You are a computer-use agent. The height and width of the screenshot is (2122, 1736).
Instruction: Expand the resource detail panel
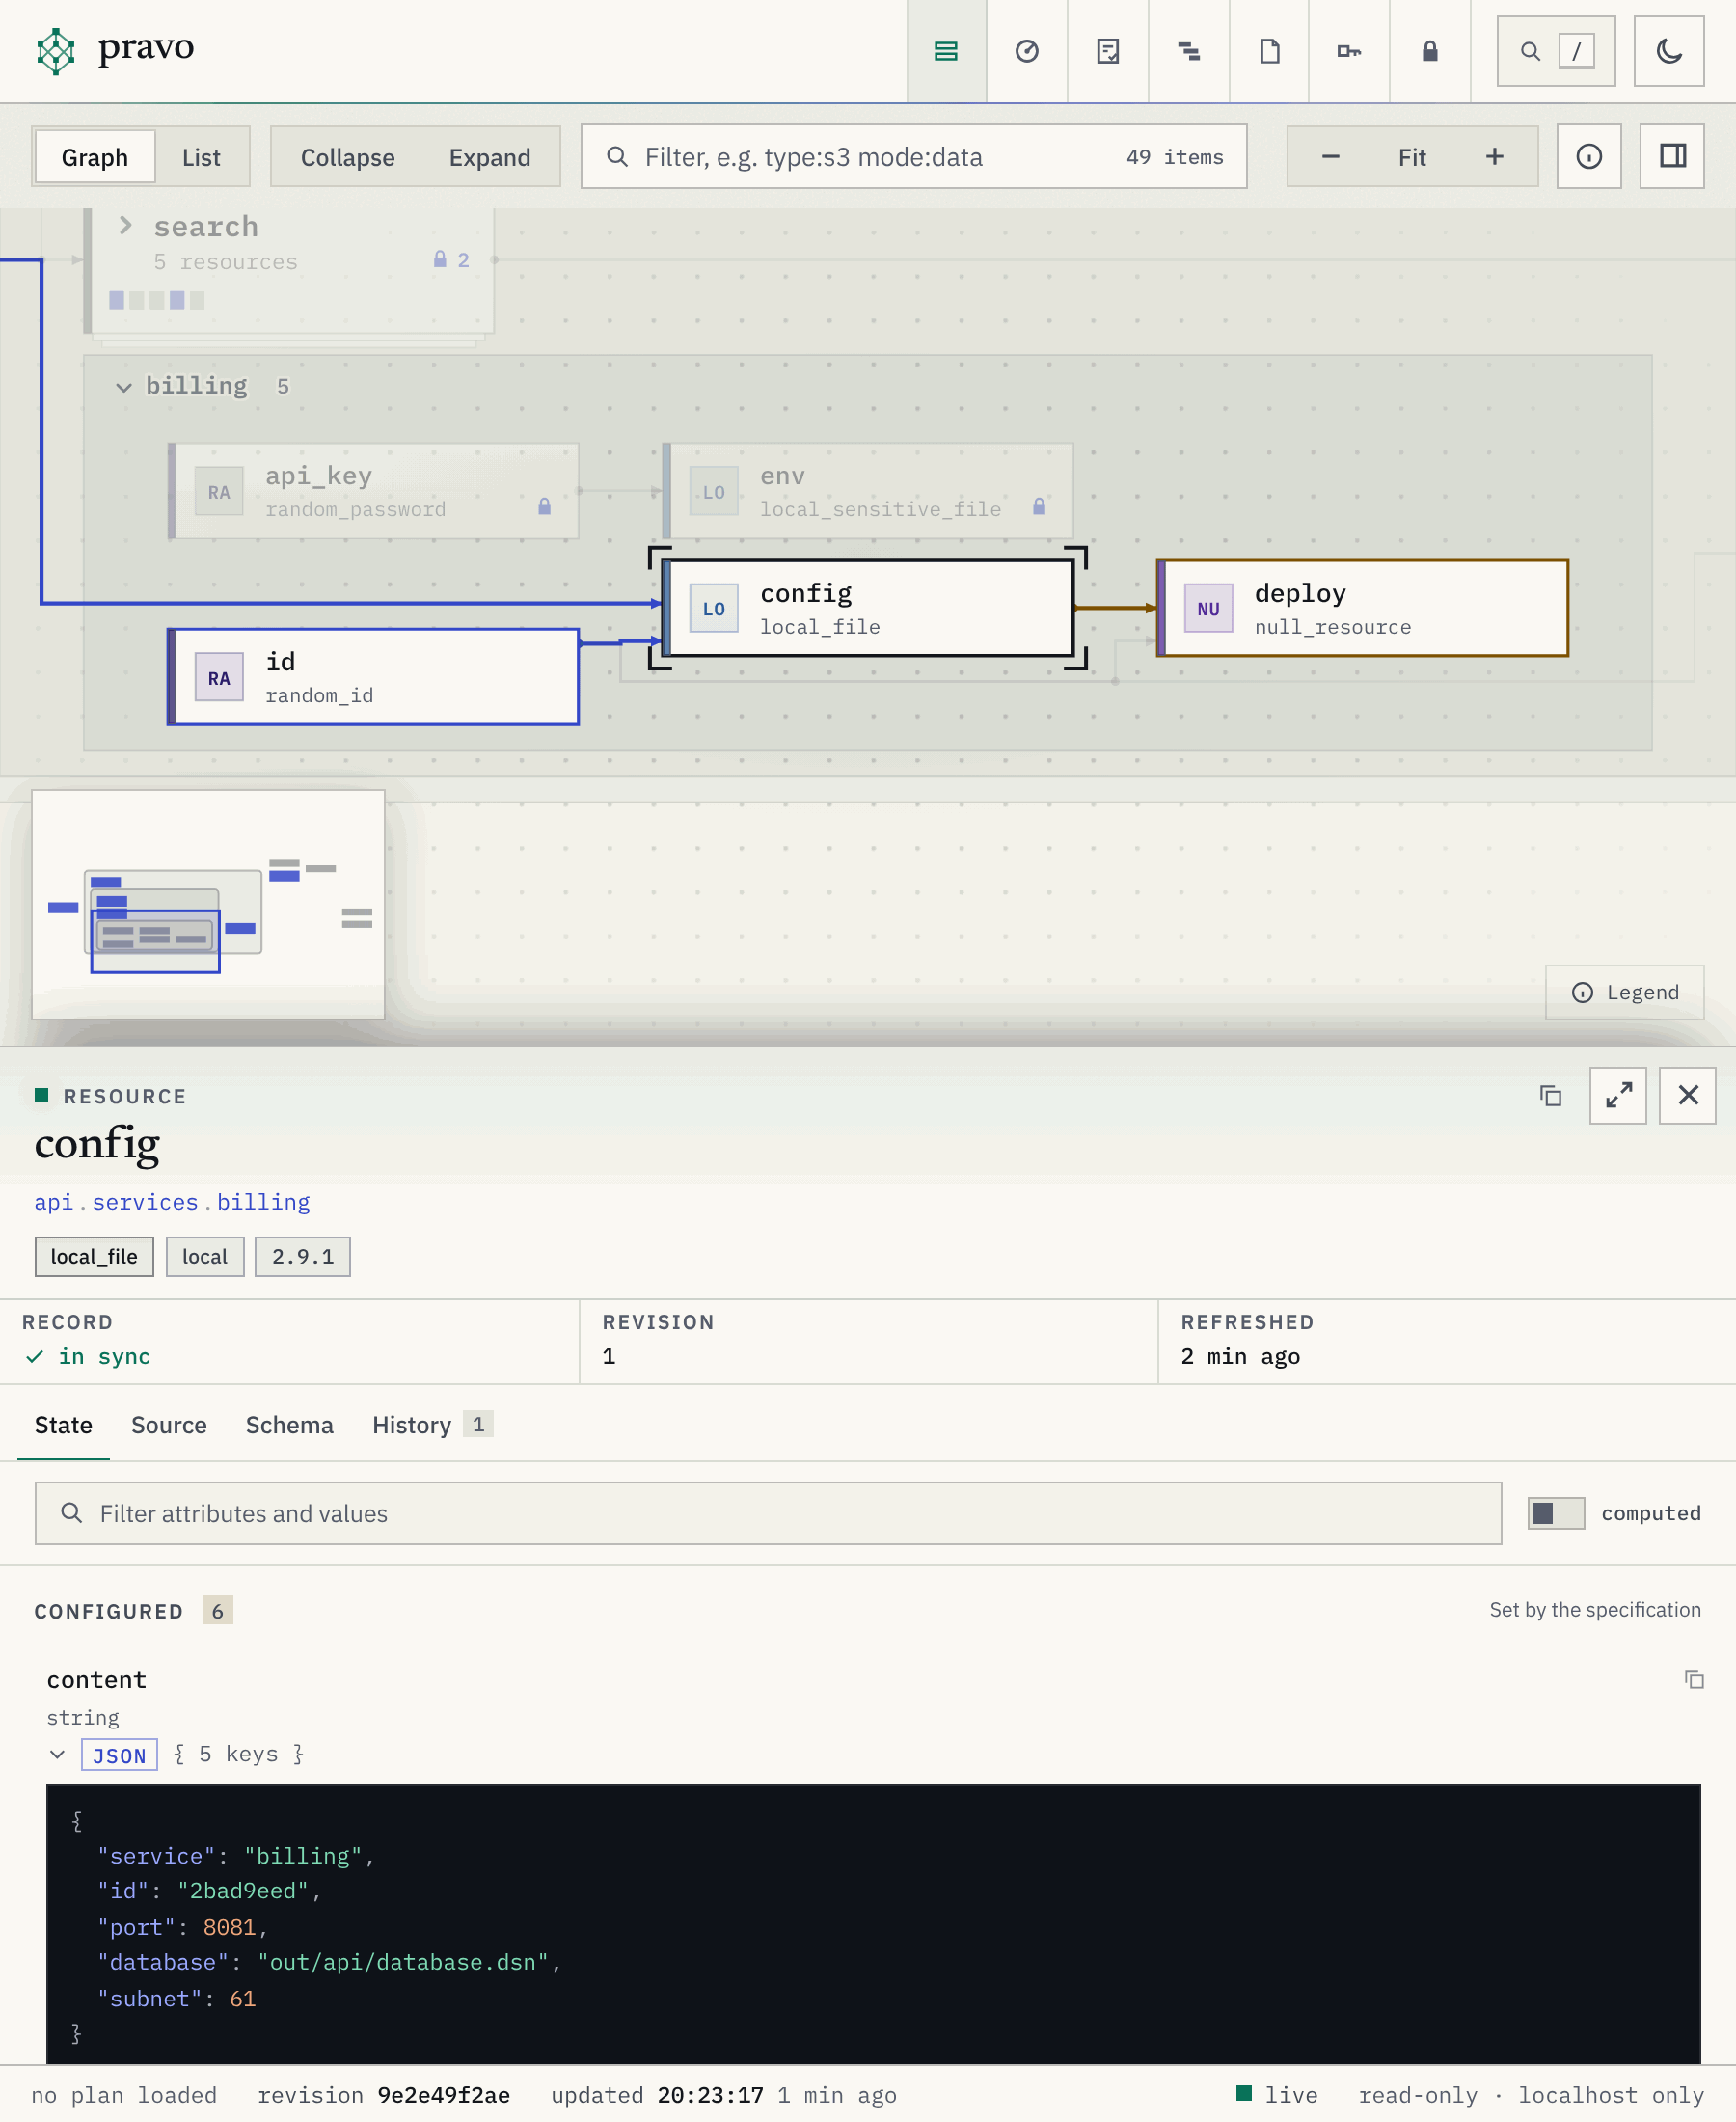1618,1096
